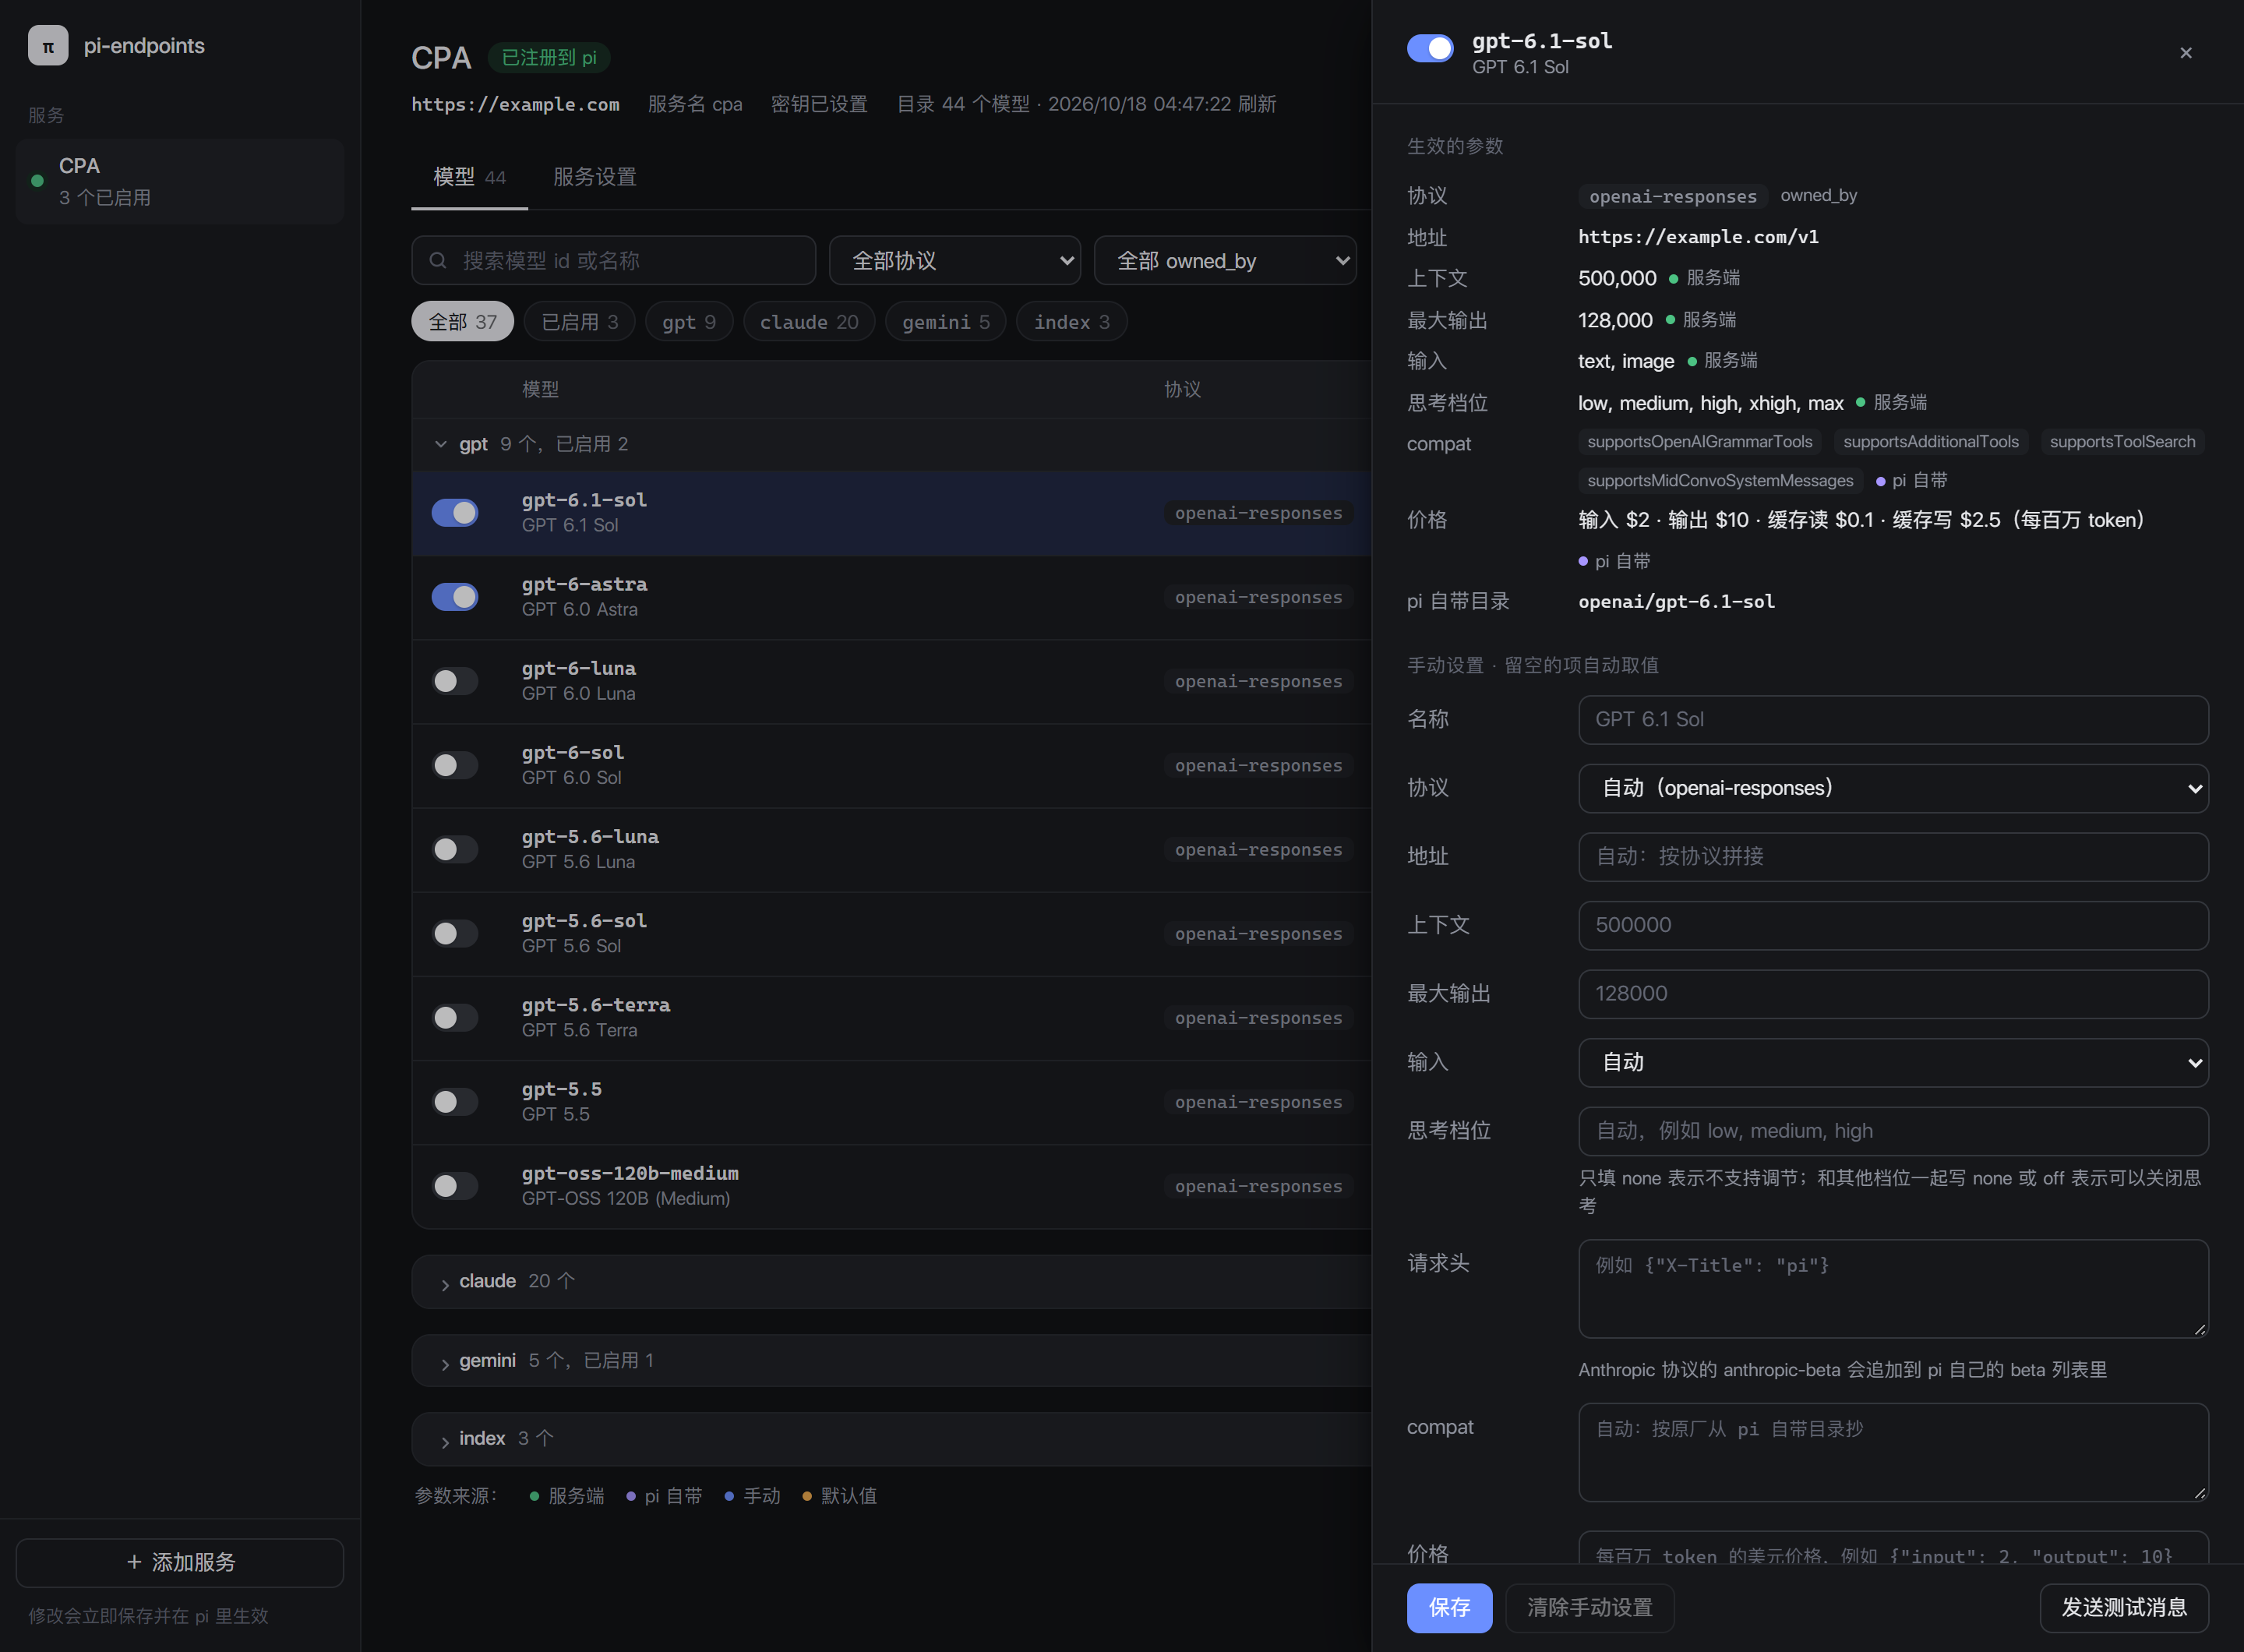
Task: Collapse the gpt model group
Action: (441, 444)
